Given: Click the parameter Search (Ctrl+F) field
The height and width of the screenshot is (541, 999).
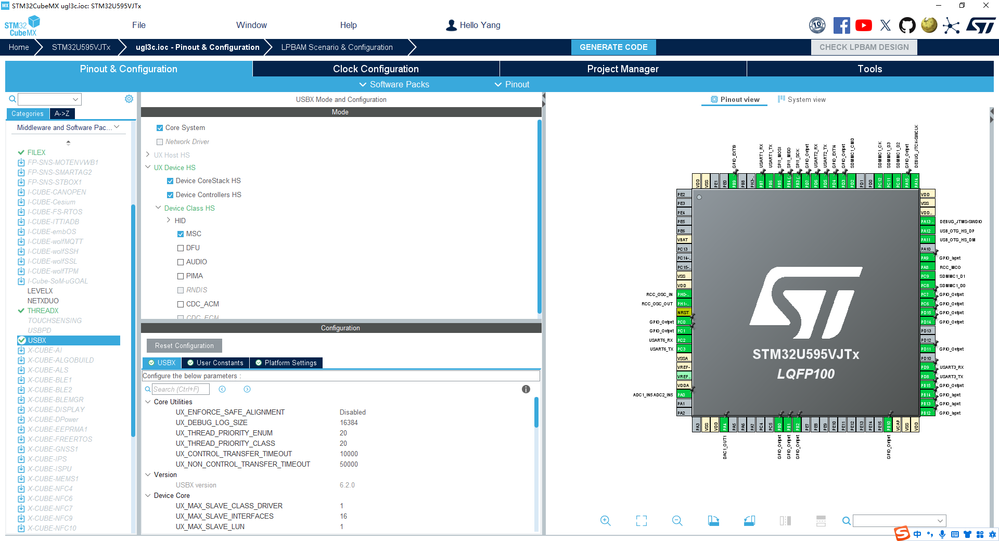Looking at the screenshot, I should tap(179, 389).
